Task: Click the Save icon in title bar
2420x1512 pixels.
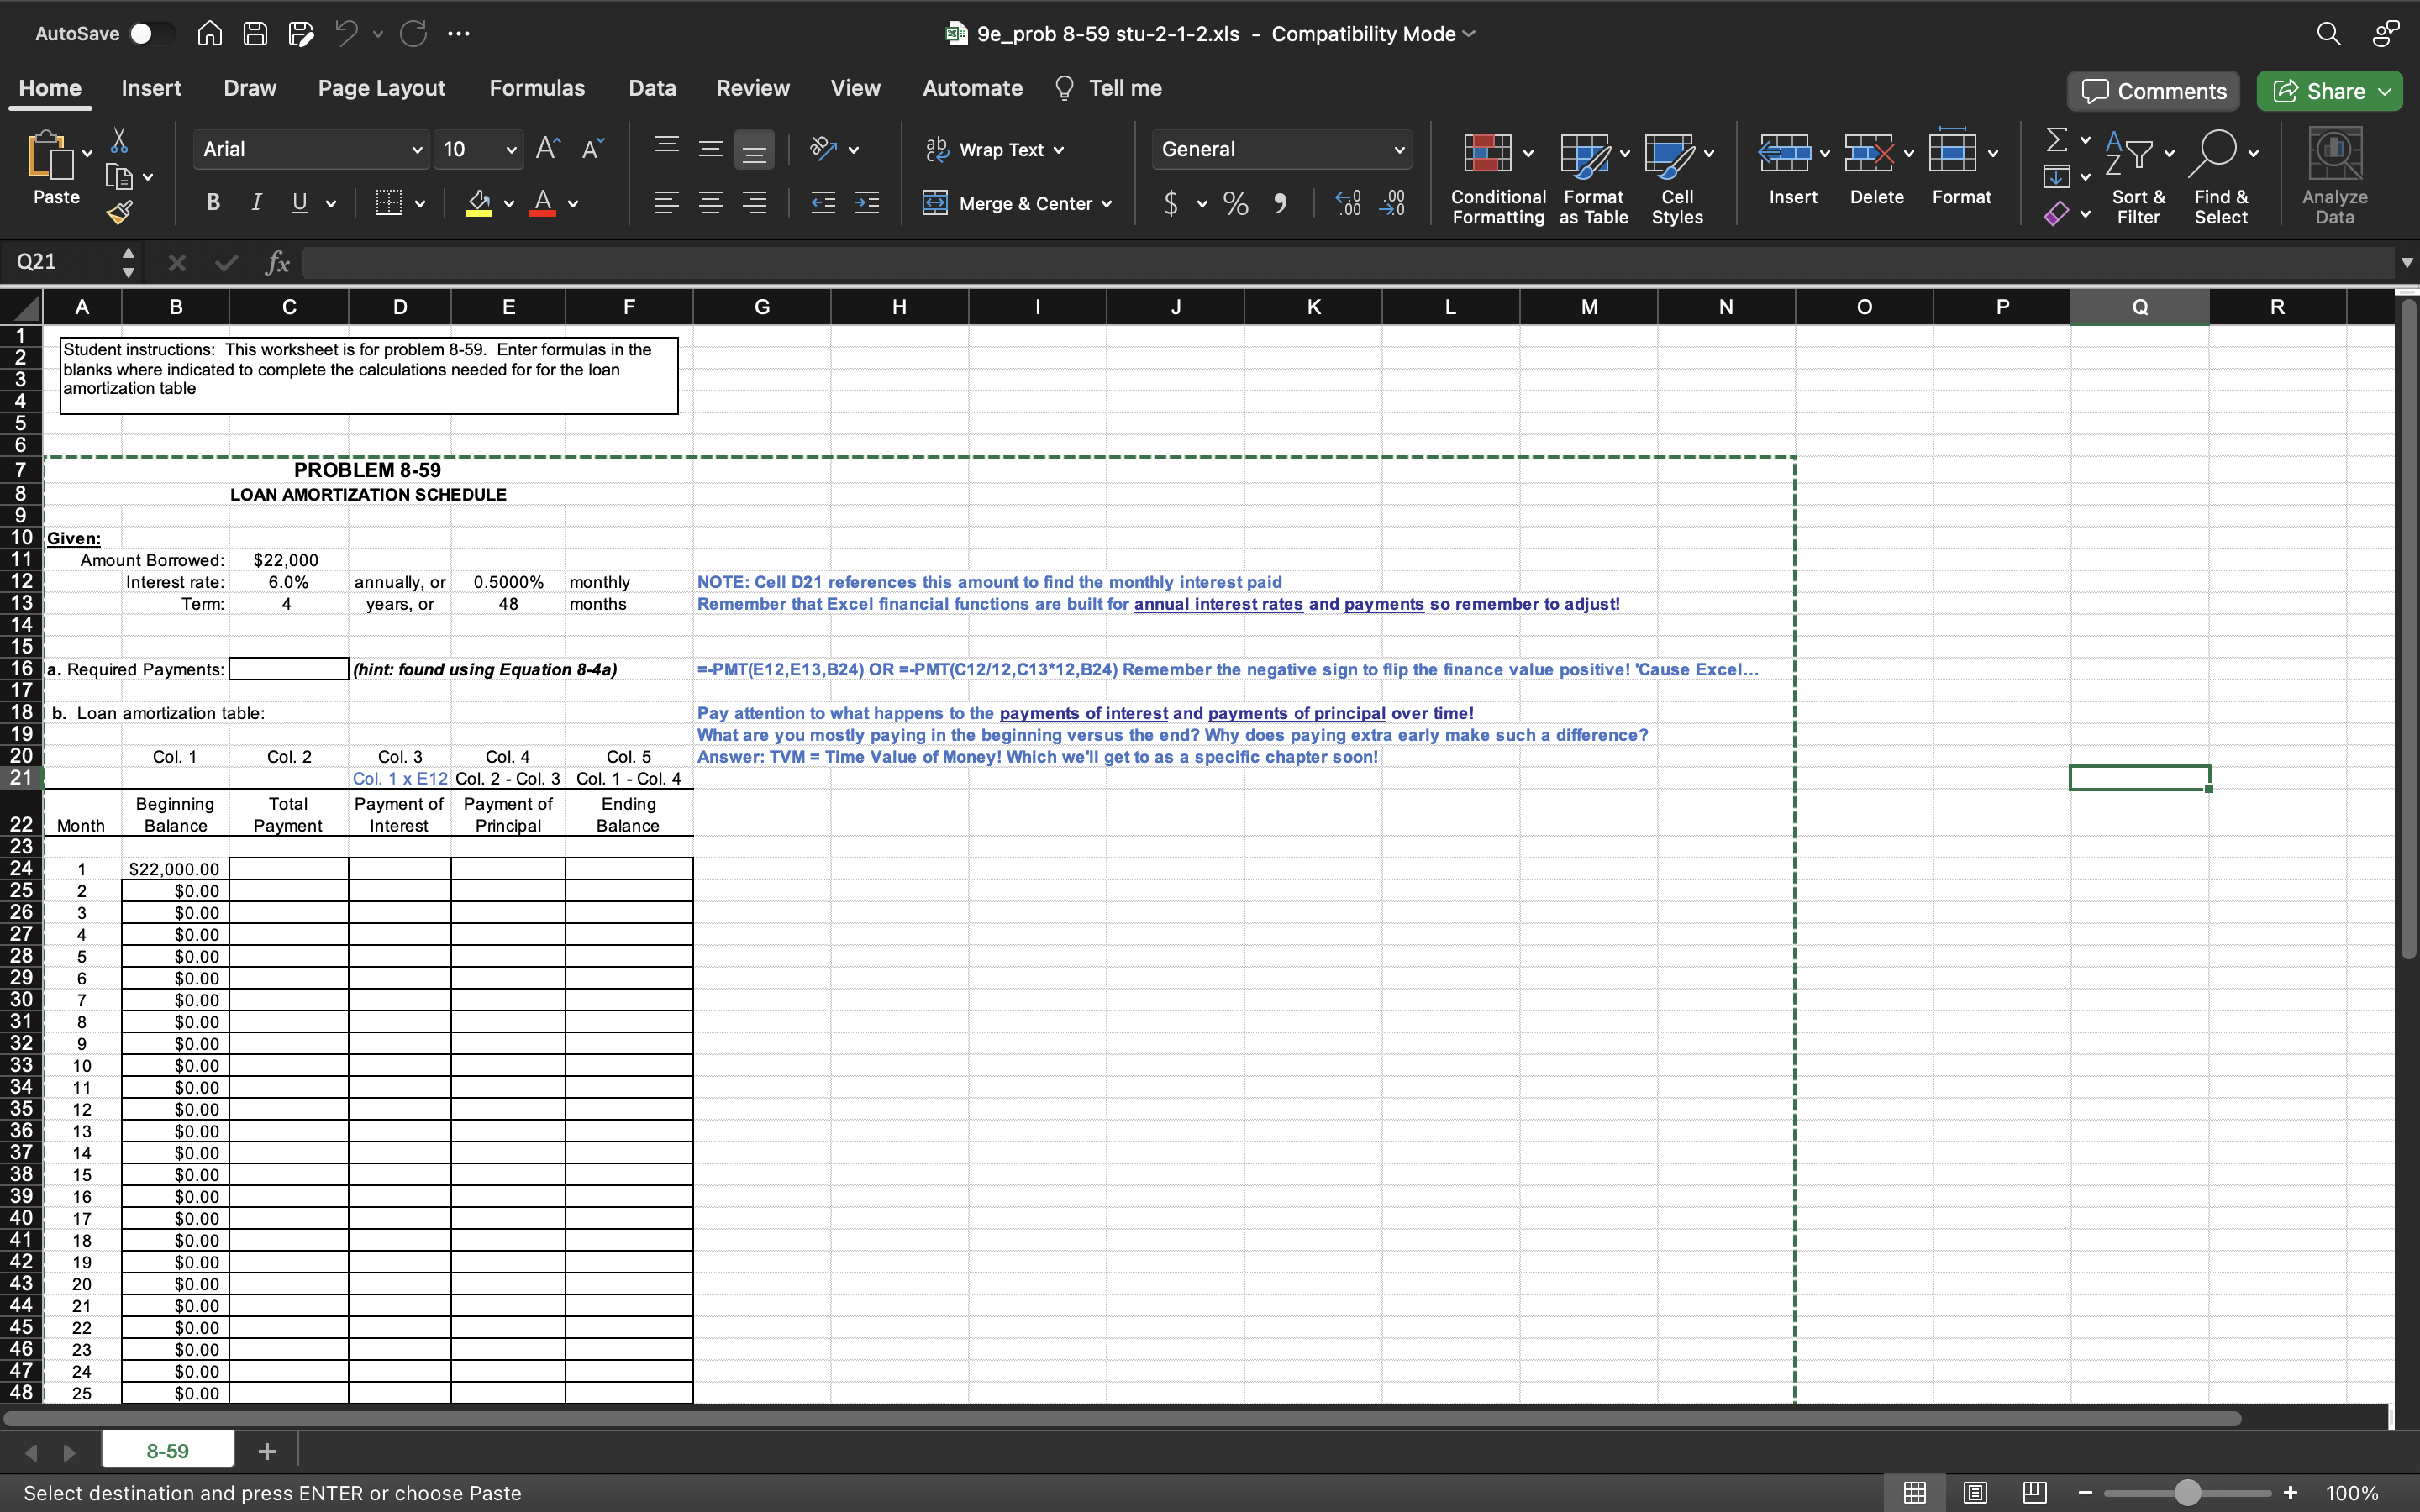Action: coord(255,34)
